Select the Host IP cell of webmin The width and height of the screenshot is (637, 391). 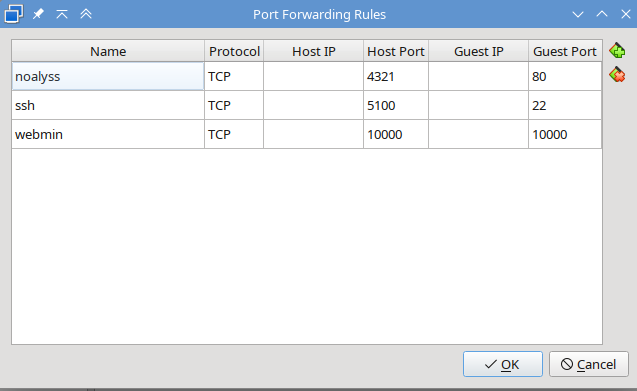click(x=313, y=134)
